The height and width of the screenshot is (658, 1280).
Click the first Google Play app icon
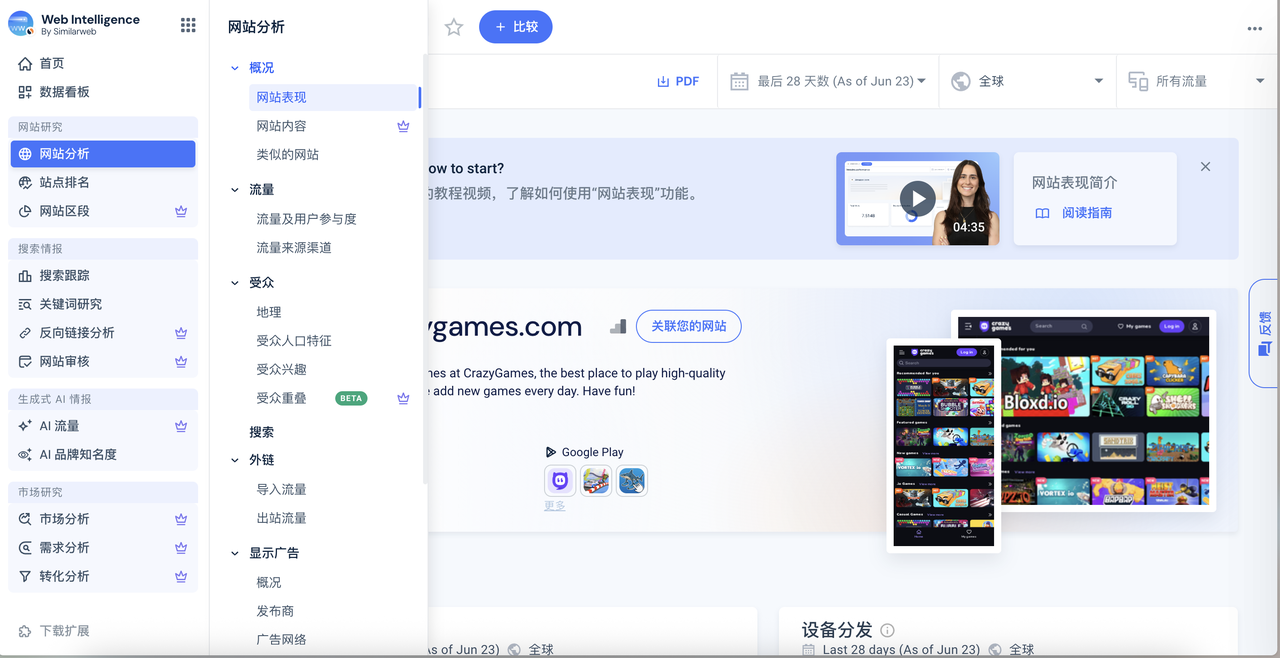click(560, 481)
